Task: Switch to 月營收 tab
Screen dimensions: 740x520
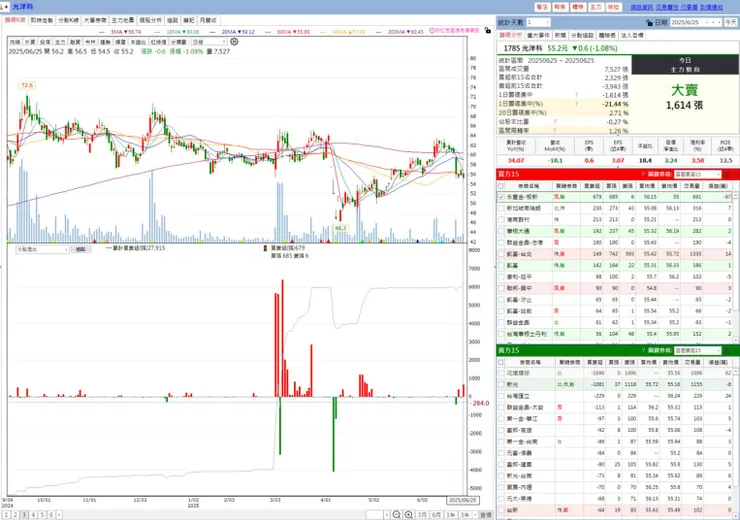Action: click(x=208, y=20)
